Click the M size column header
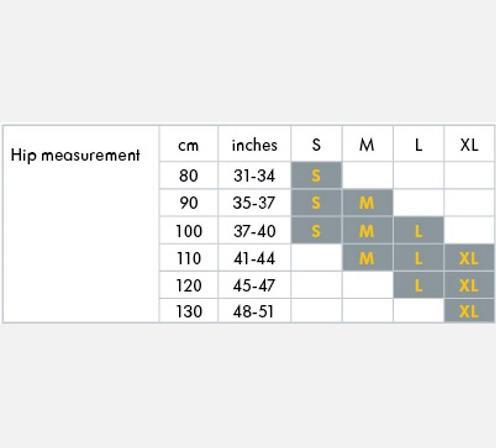This screenshot has height=448, width=496. pyautogui.click(x=367, y=145)
